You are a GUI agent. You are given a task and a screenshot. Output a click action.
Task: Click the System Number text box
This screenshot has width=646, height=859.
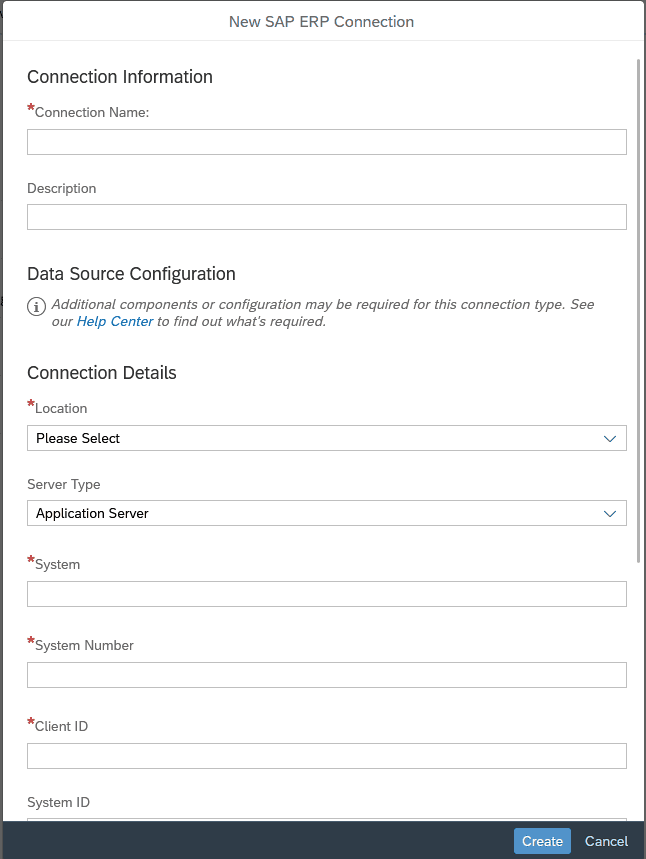tap(326, 675)
